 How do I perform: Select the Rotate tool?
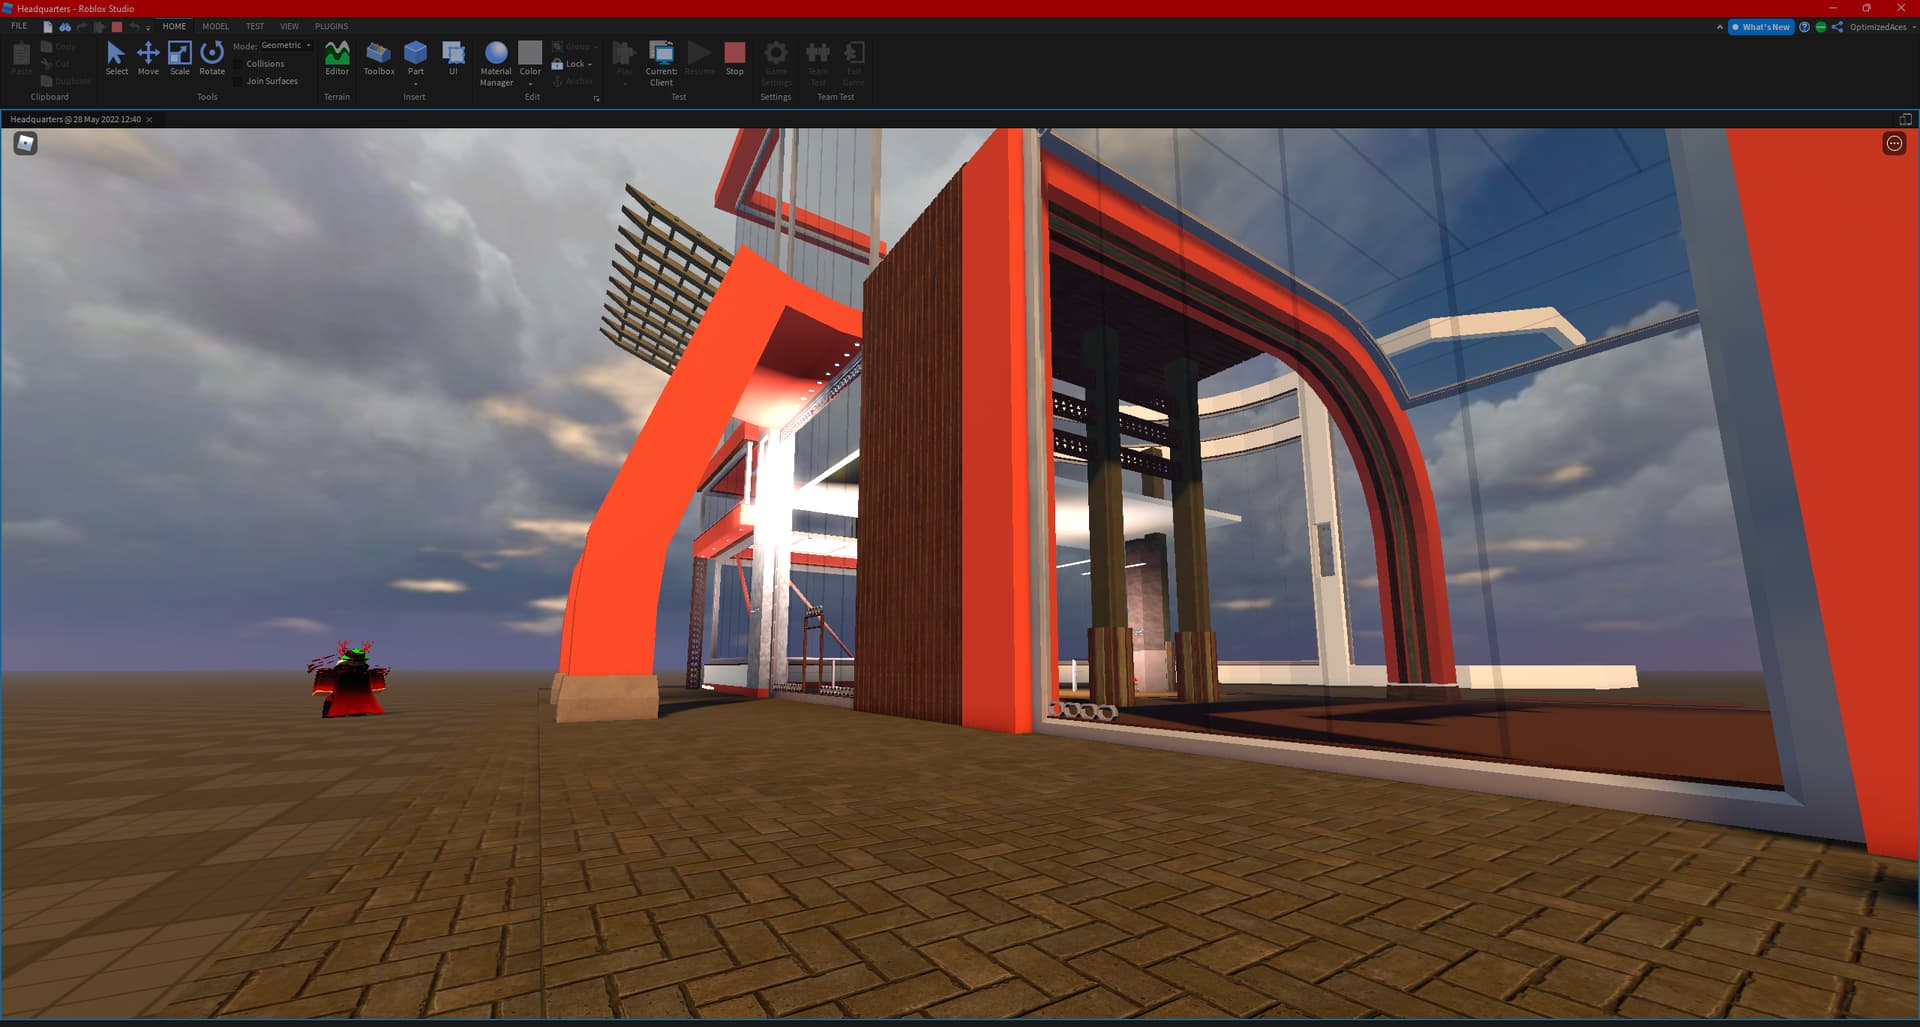[211, 60]
